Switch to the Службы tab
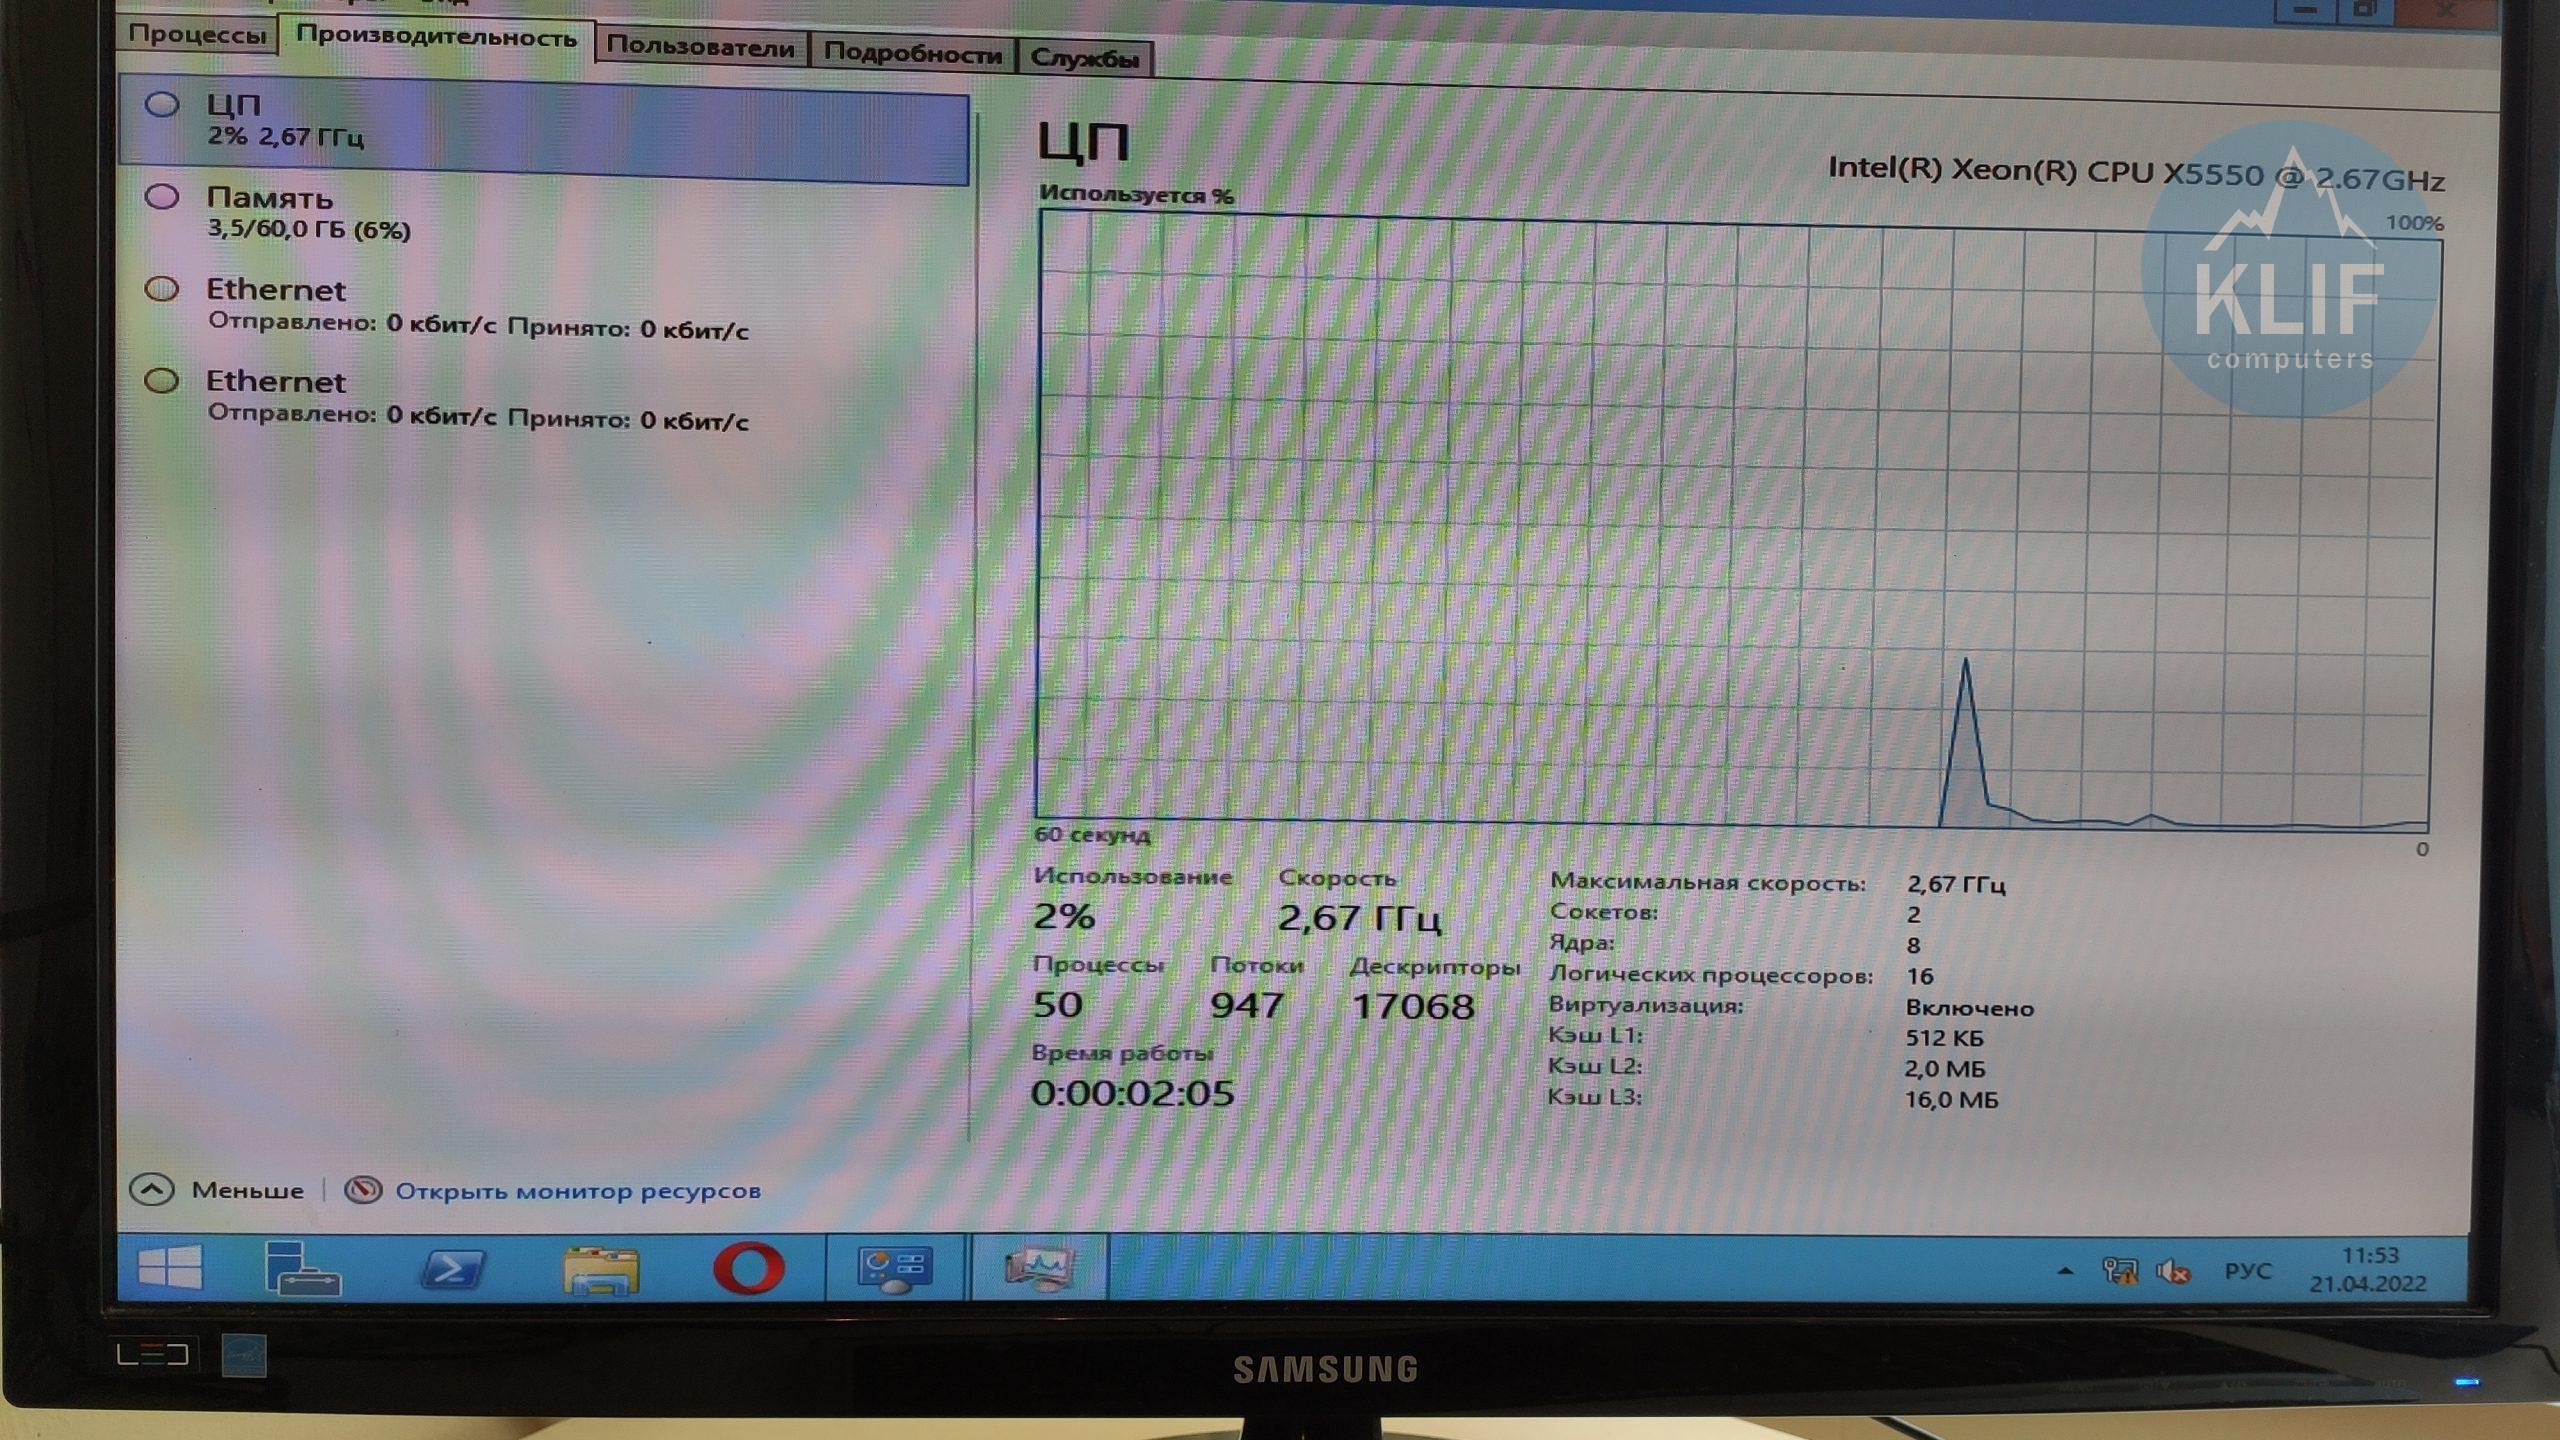2560x1440 pixels. coord(1084,57)
